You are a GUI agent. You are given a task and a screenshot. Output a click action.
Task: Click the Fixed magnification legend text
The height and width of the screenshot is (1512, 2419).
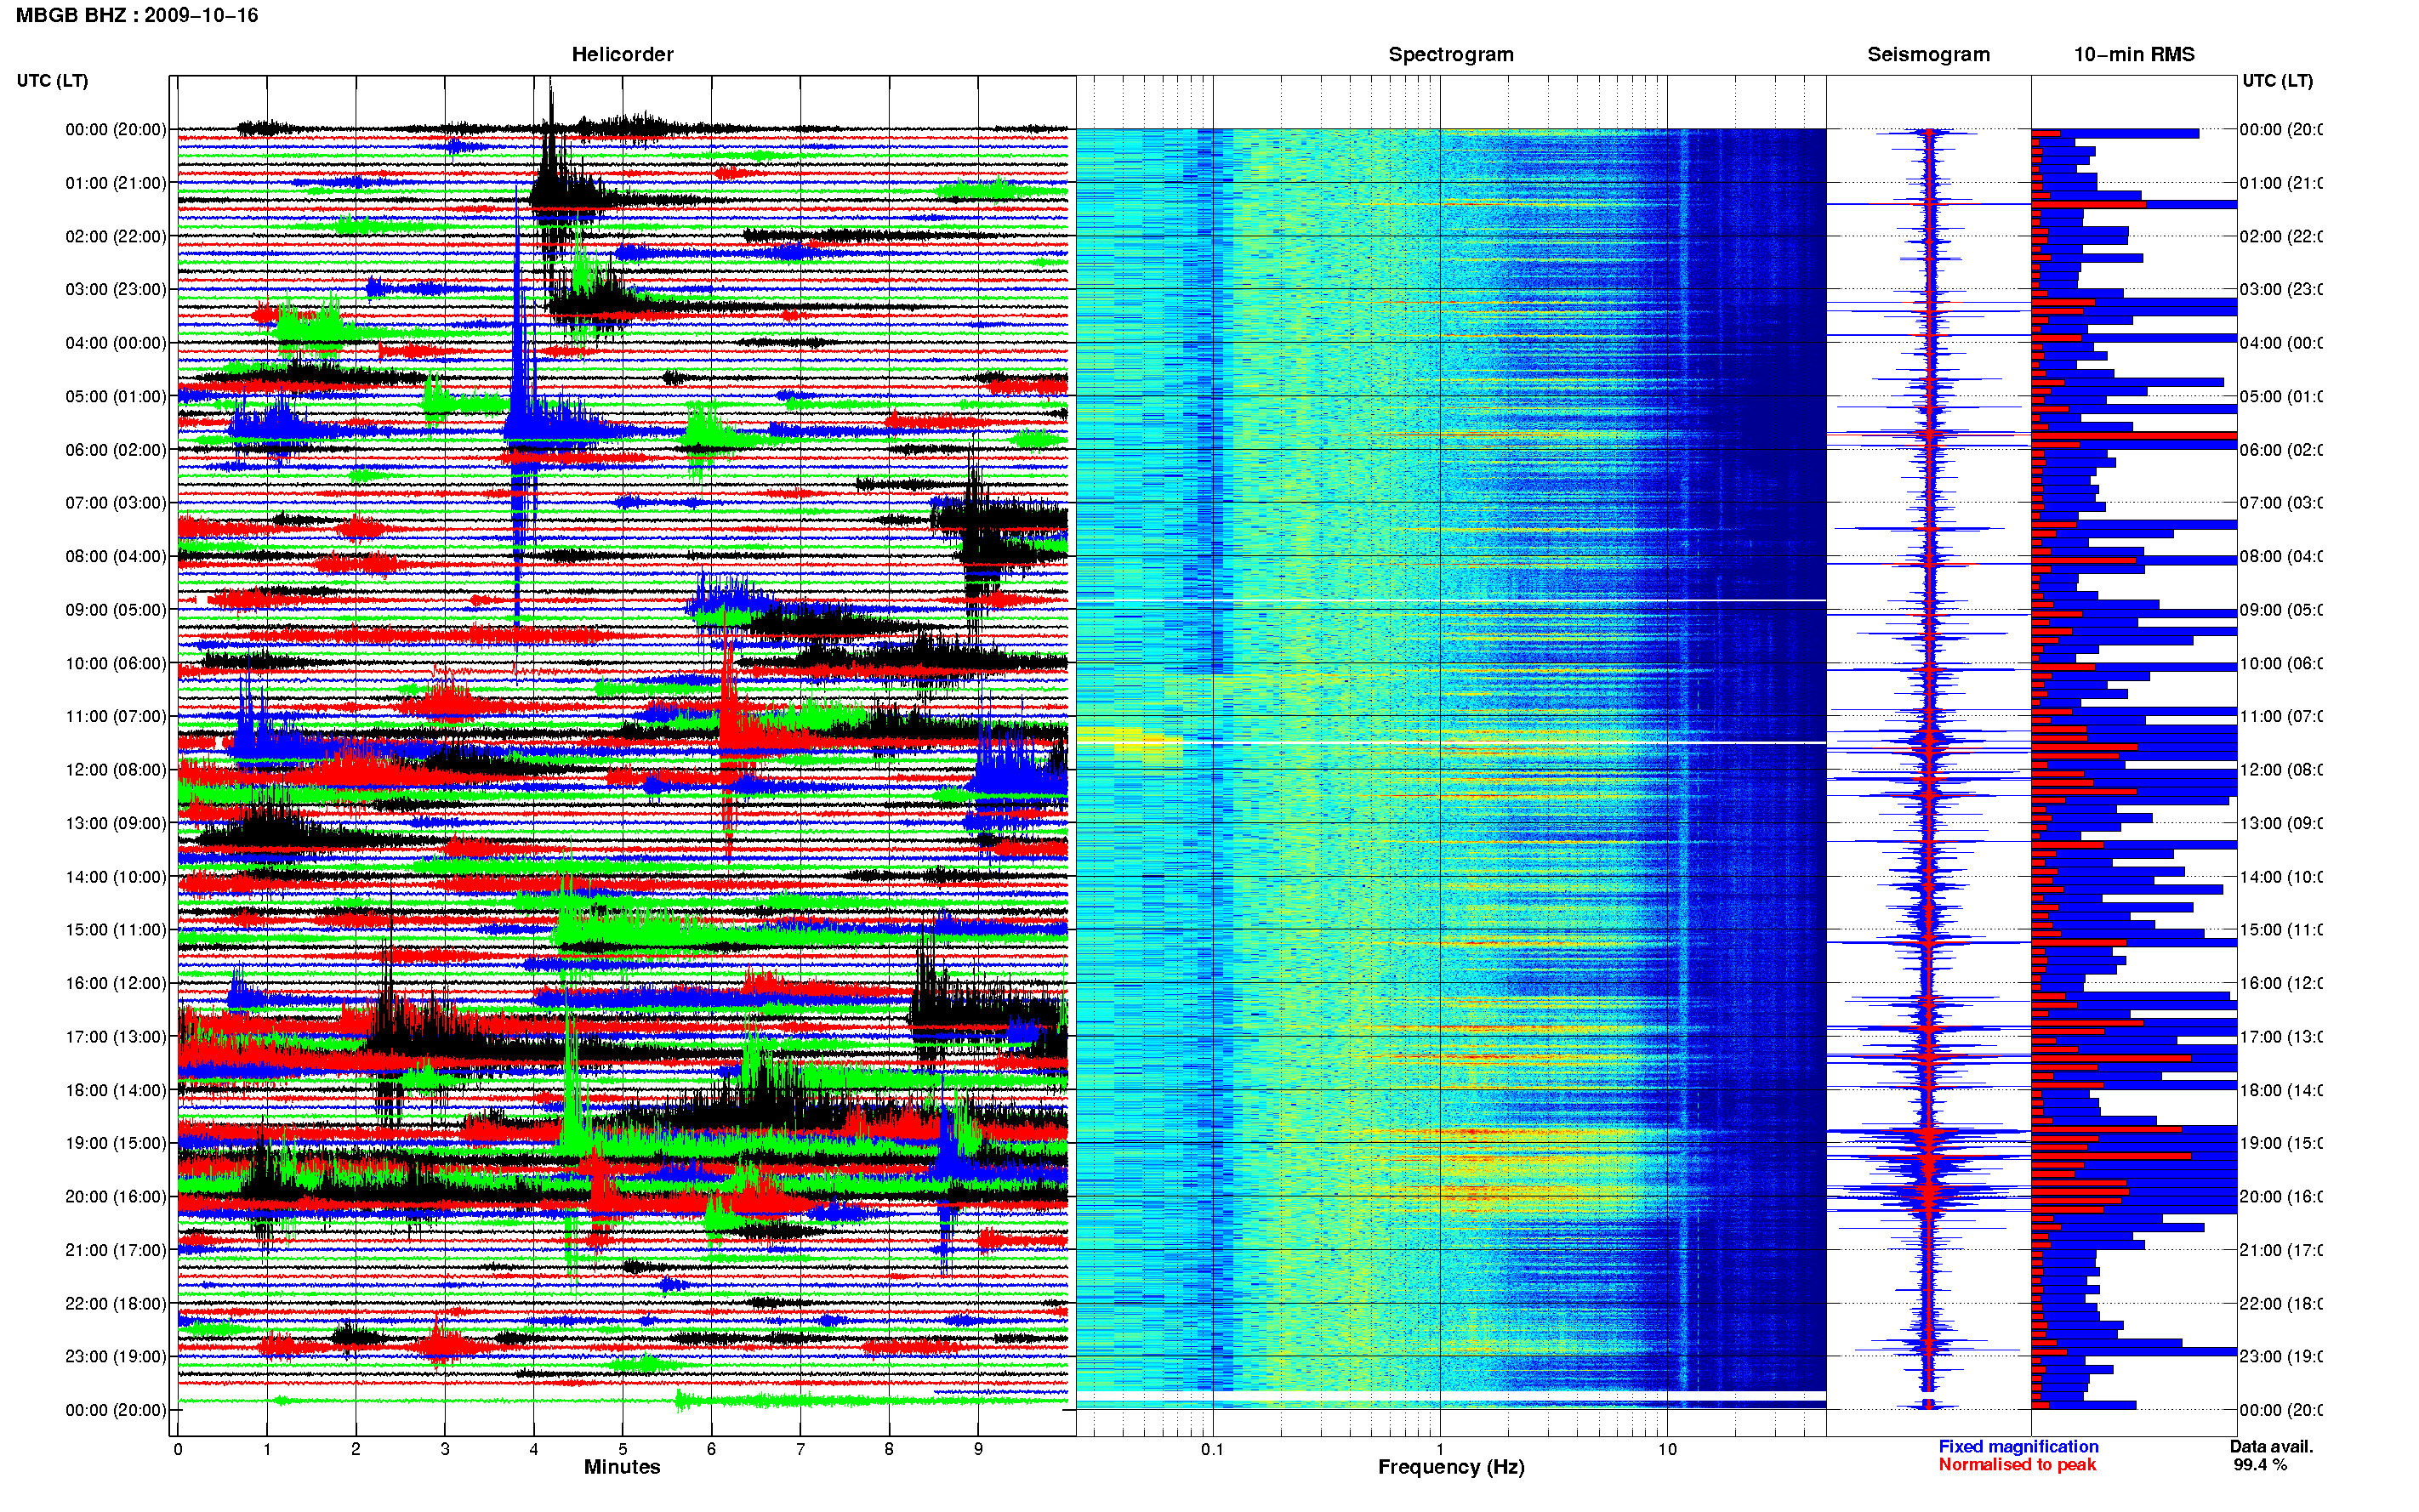click(2018, 1447)
